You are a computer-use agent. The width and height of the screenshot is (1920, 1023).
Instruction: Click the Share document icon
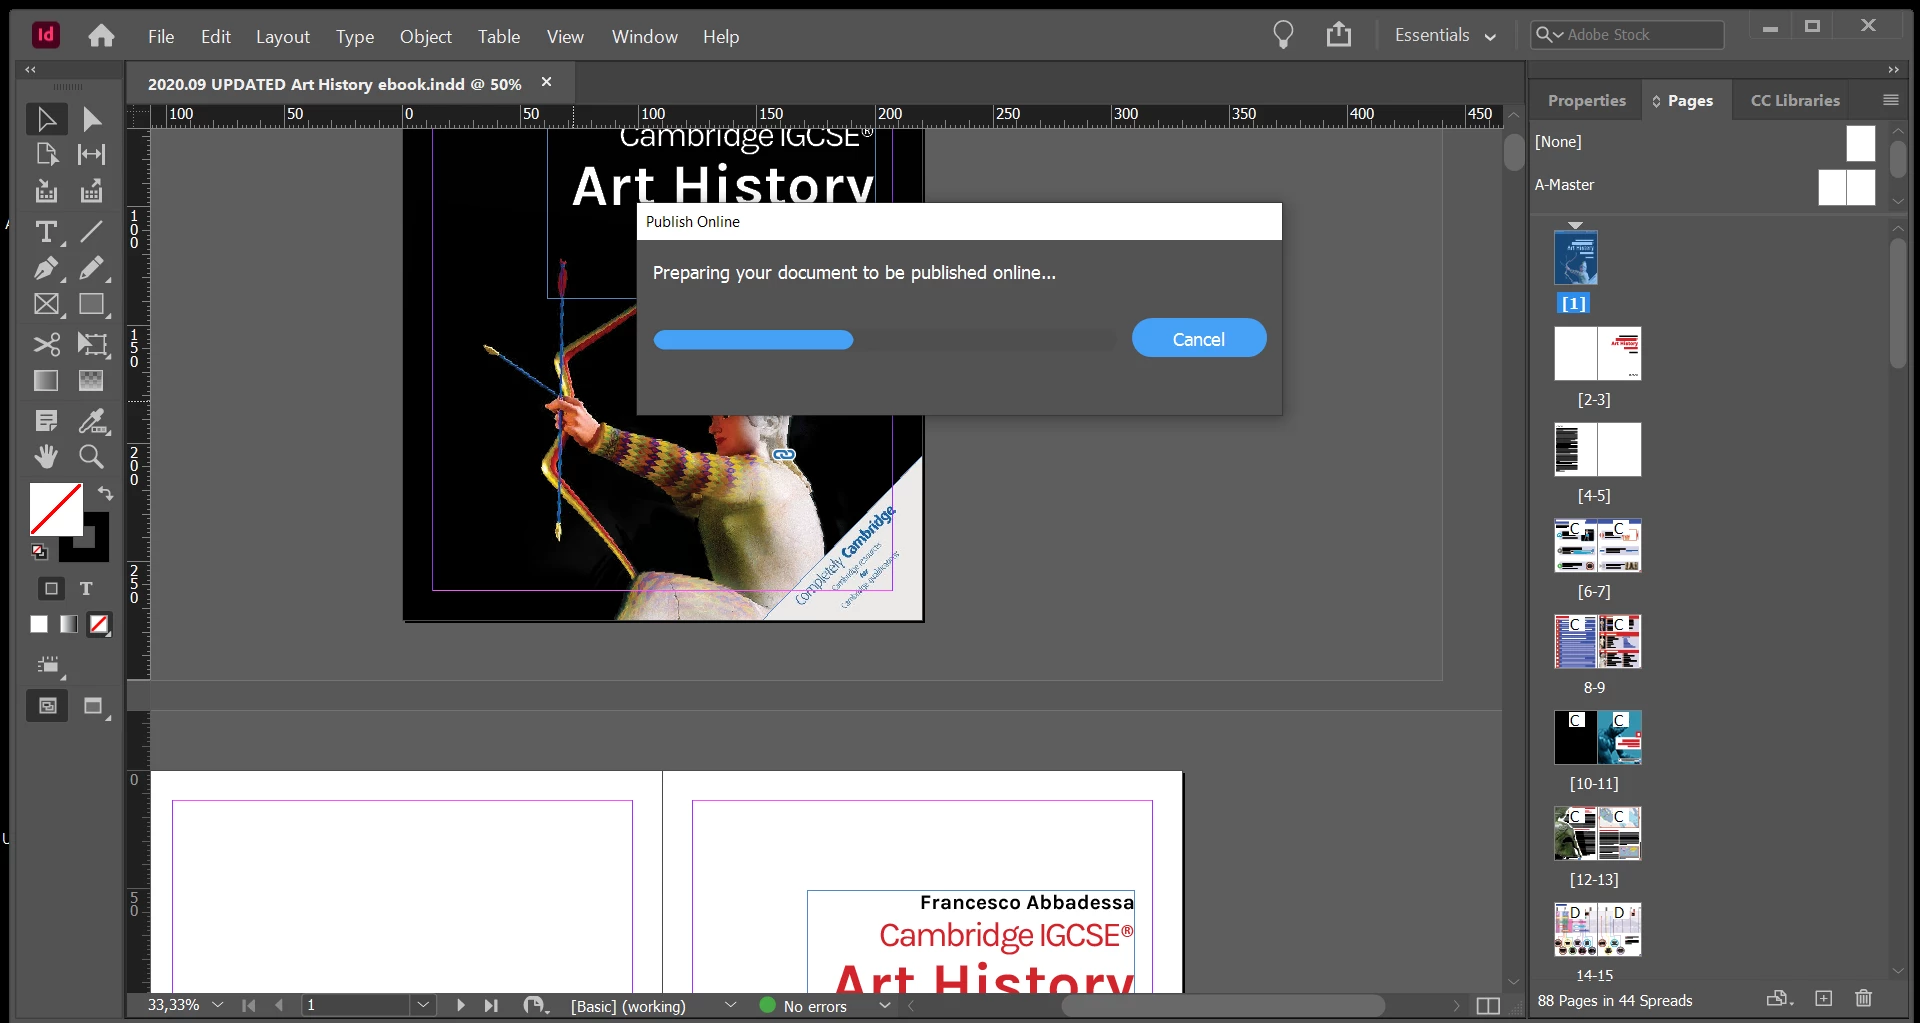coord(1339,35)
